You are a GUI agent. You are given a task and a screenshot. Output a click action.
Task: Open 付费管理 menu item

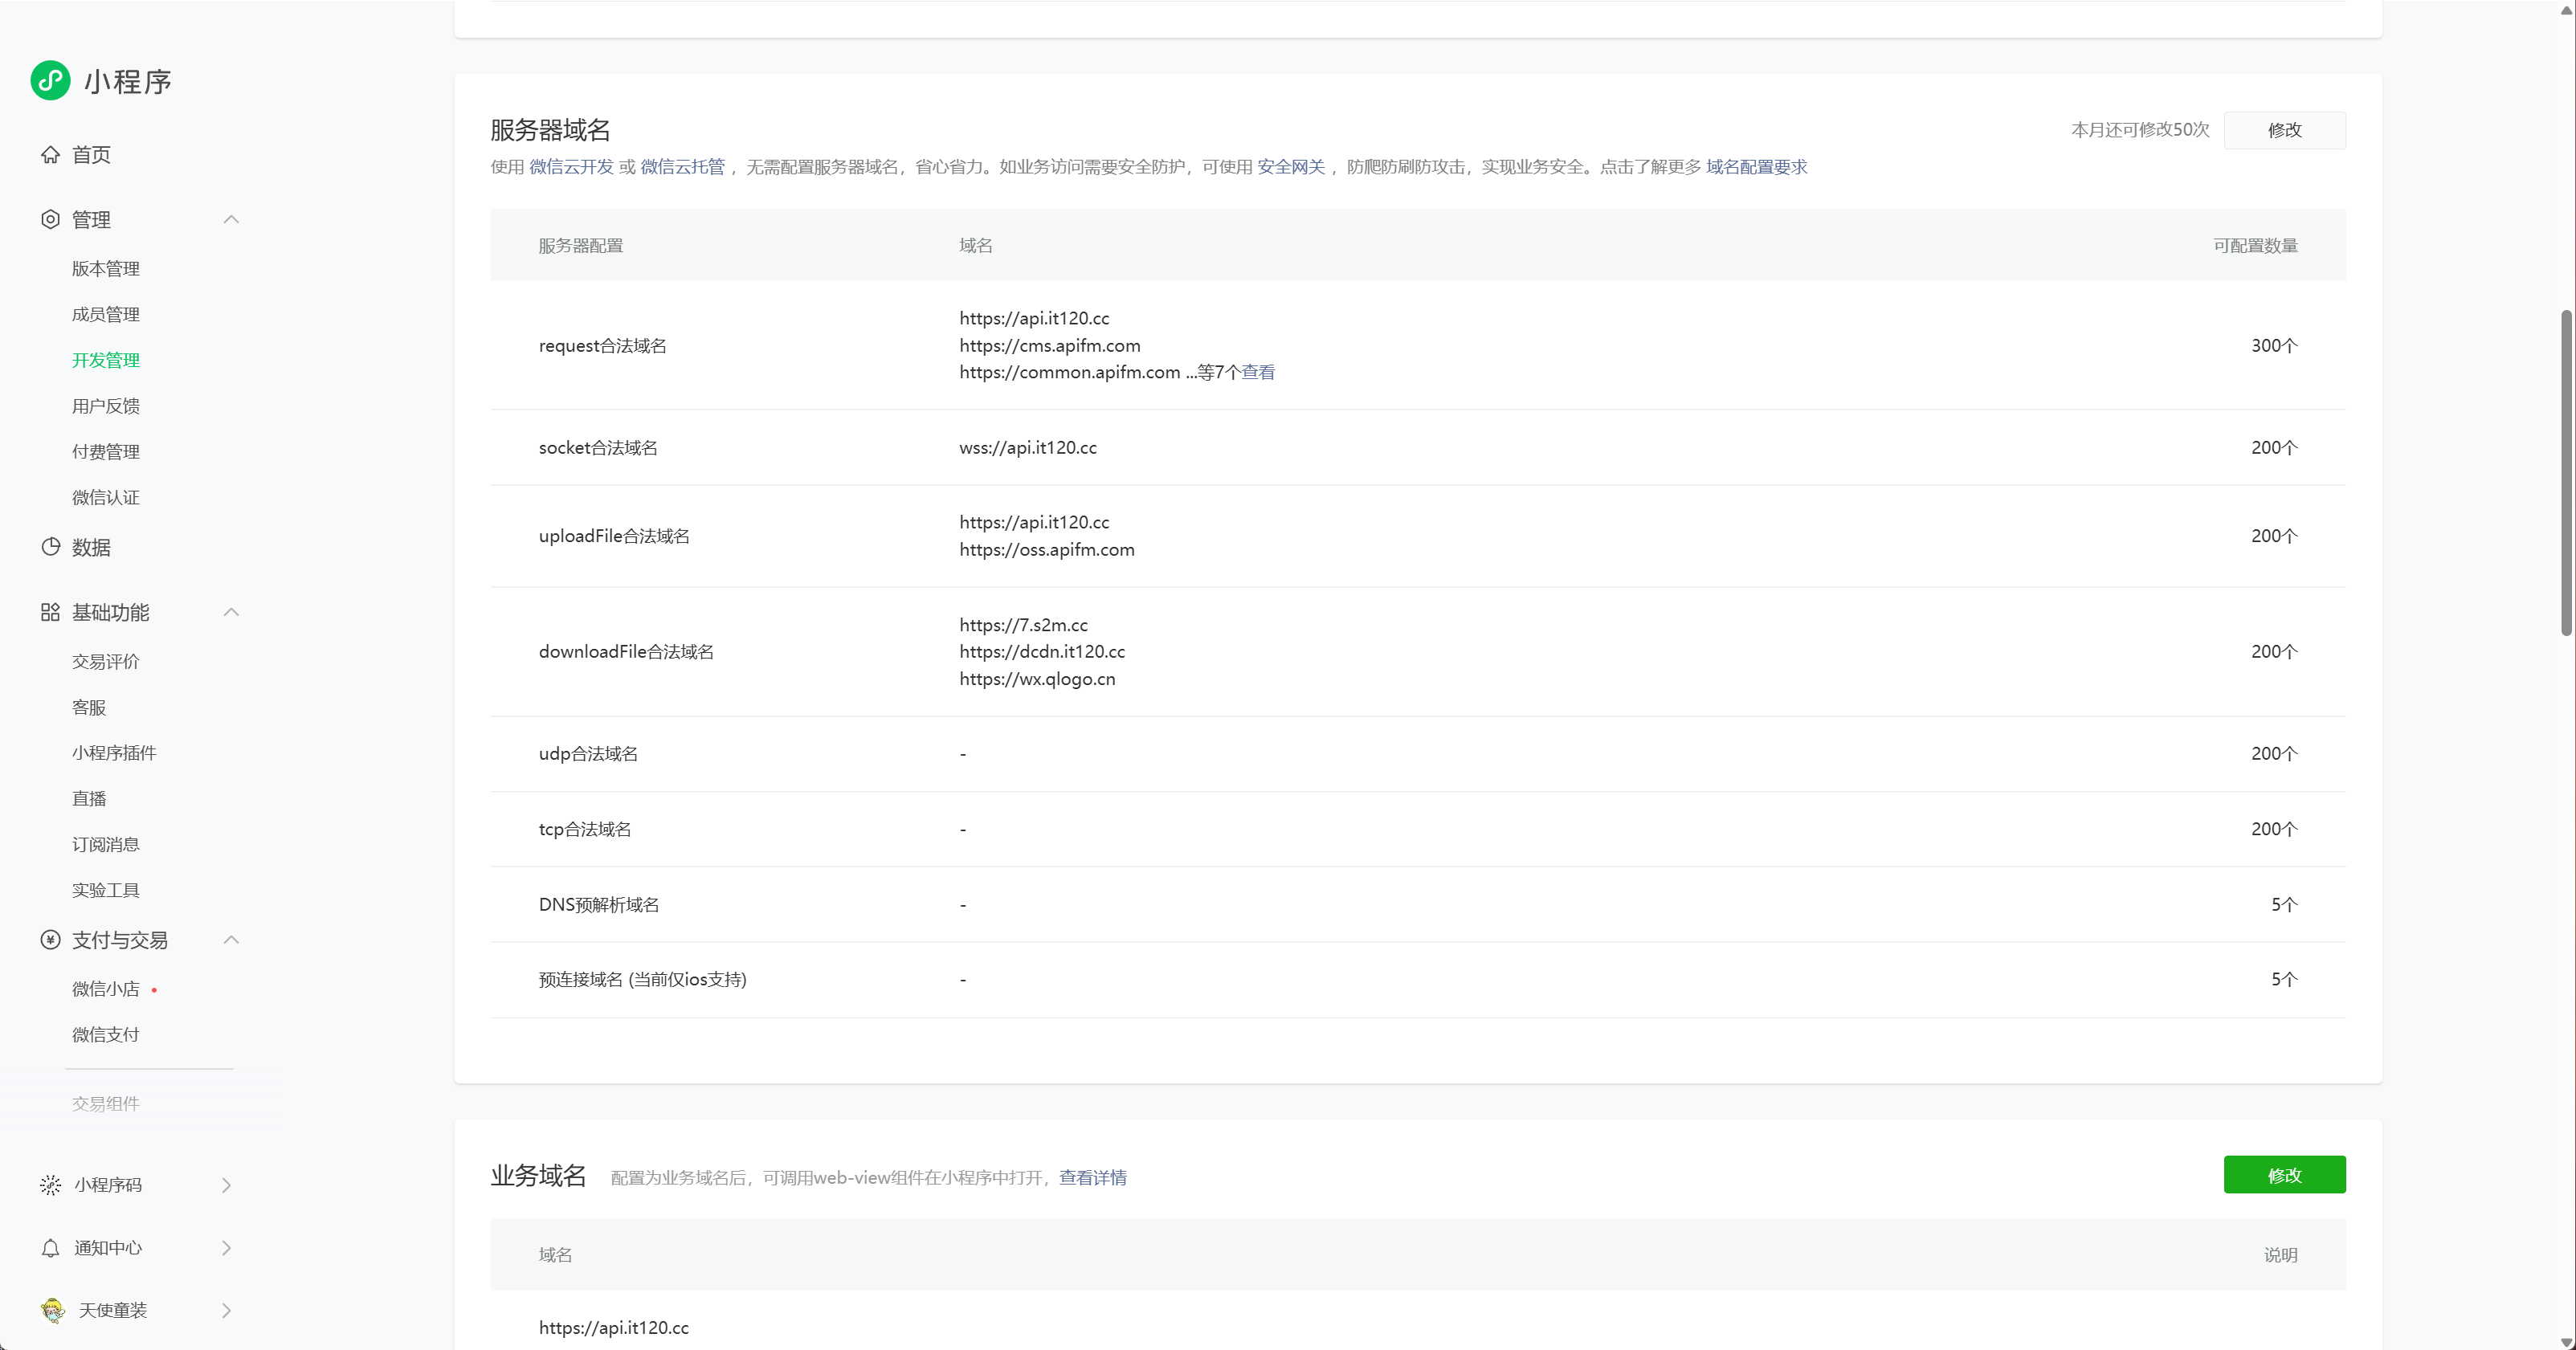[x=106, y=452]
